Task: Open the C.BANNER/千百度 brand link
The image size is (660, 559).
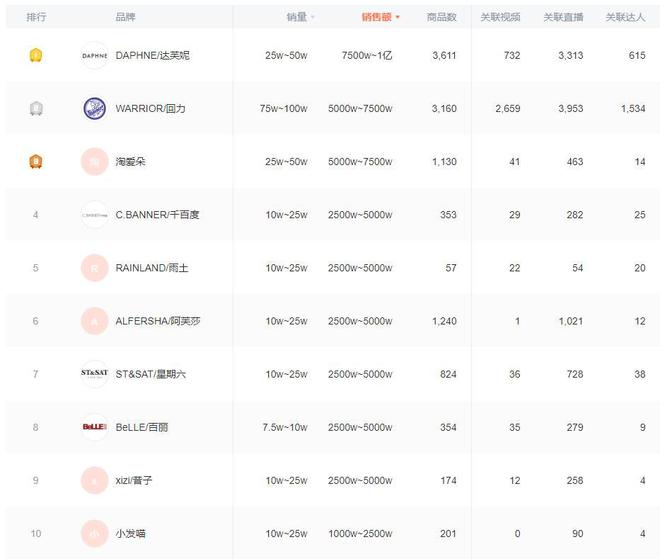Action: pyautogui.click(x=157, y=215)
